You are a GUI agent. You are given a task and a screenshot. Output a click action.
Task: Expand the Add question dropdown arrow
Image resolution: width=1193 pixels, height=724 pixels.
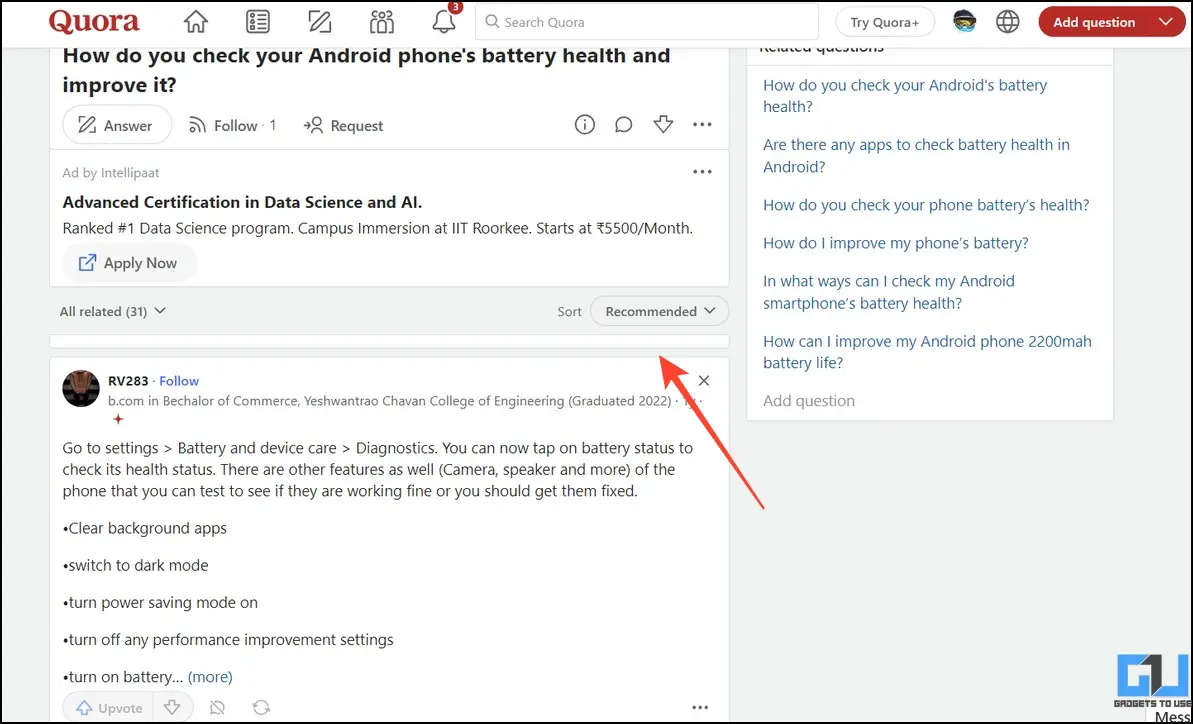1166,22
